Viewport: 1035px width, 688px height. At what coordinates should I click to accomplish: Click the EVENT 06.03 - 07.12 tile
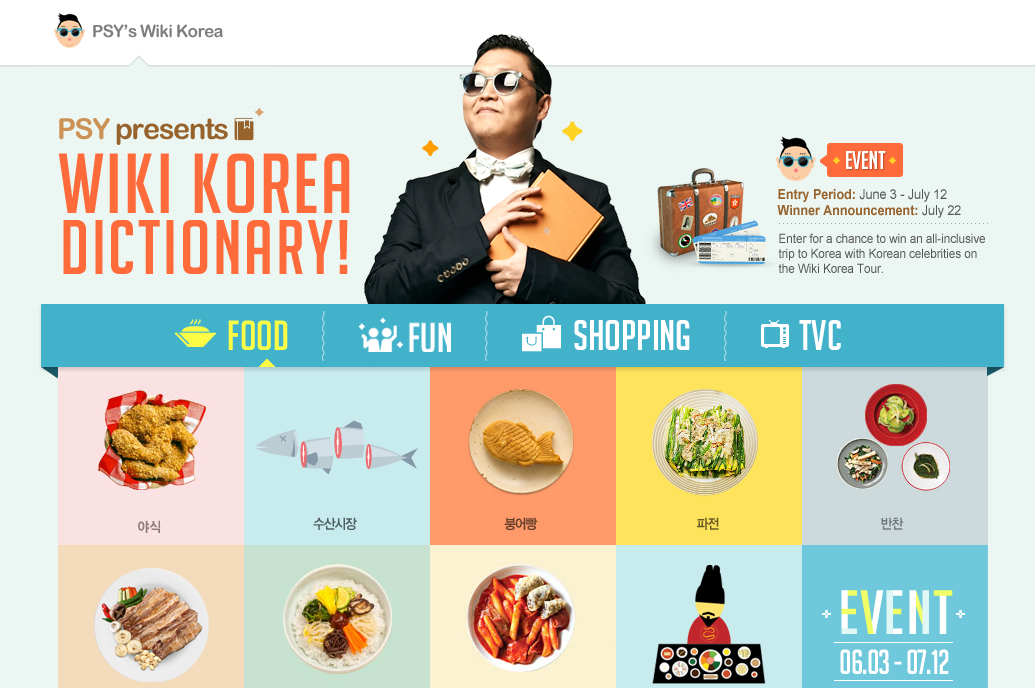895,617
